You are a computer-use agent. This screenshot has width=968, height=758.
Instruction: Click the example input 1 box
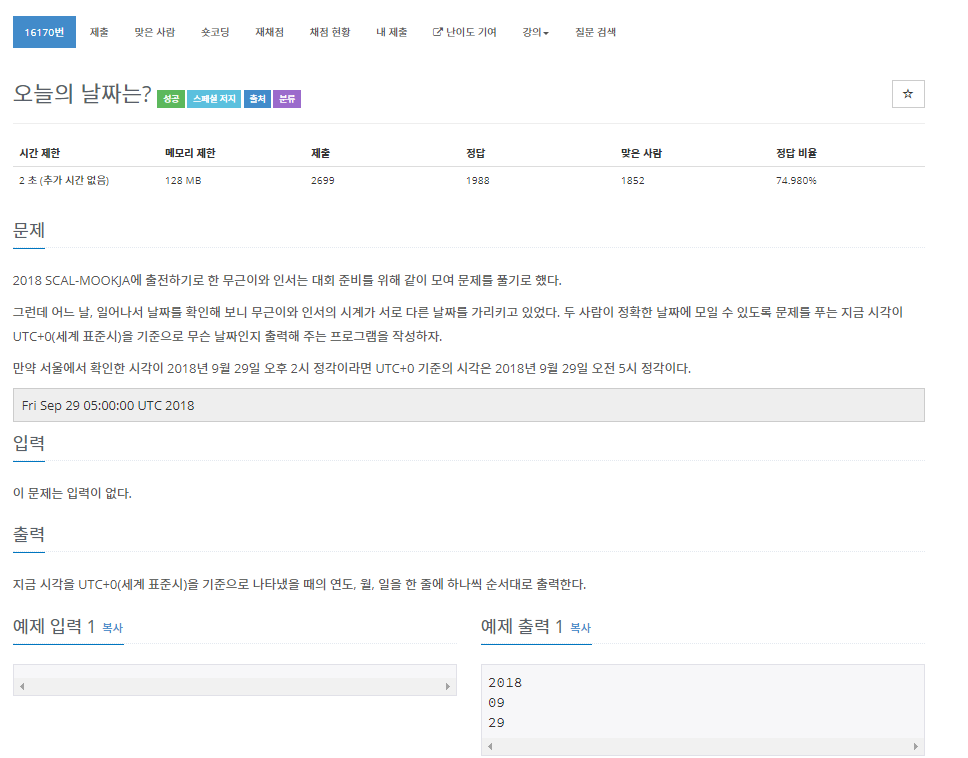[235, 680]
